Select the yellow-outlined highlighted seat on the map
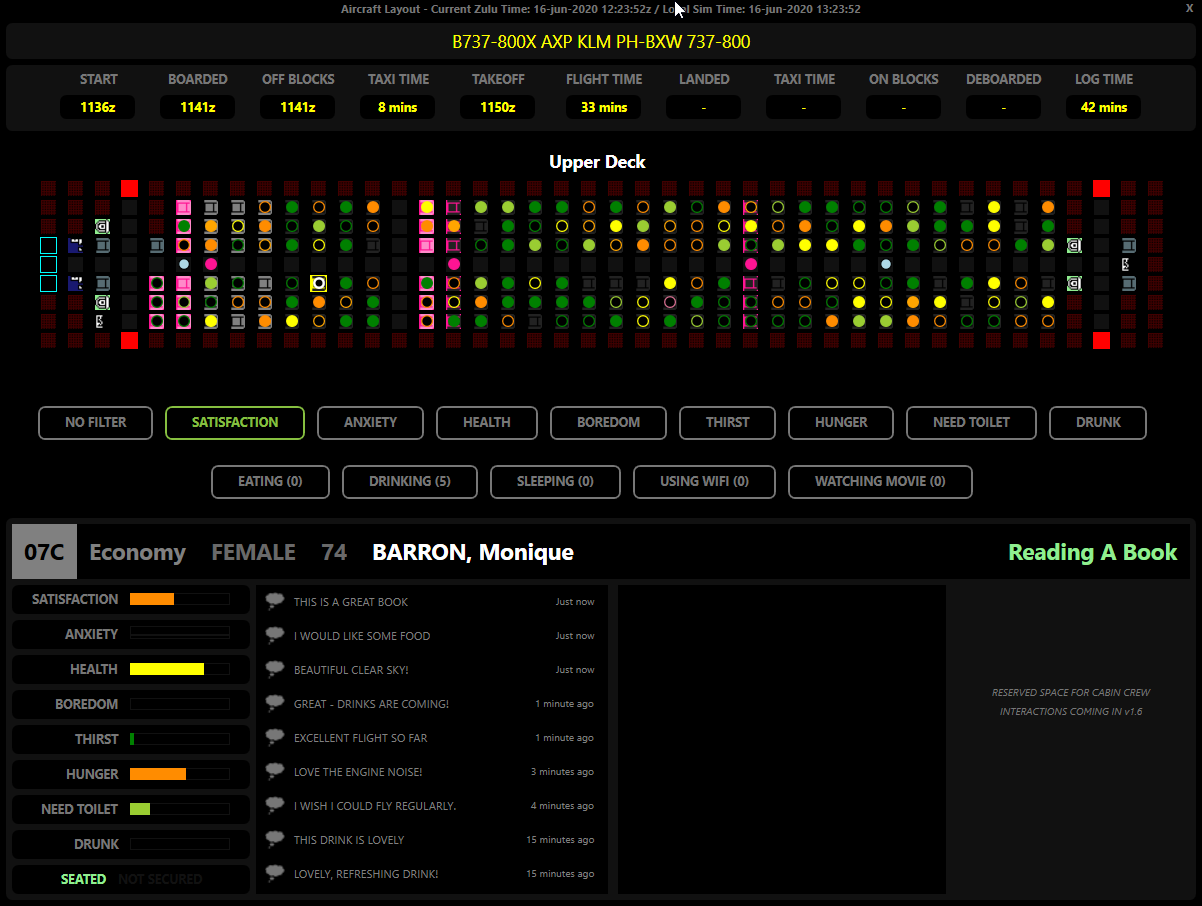 (319, 283)
